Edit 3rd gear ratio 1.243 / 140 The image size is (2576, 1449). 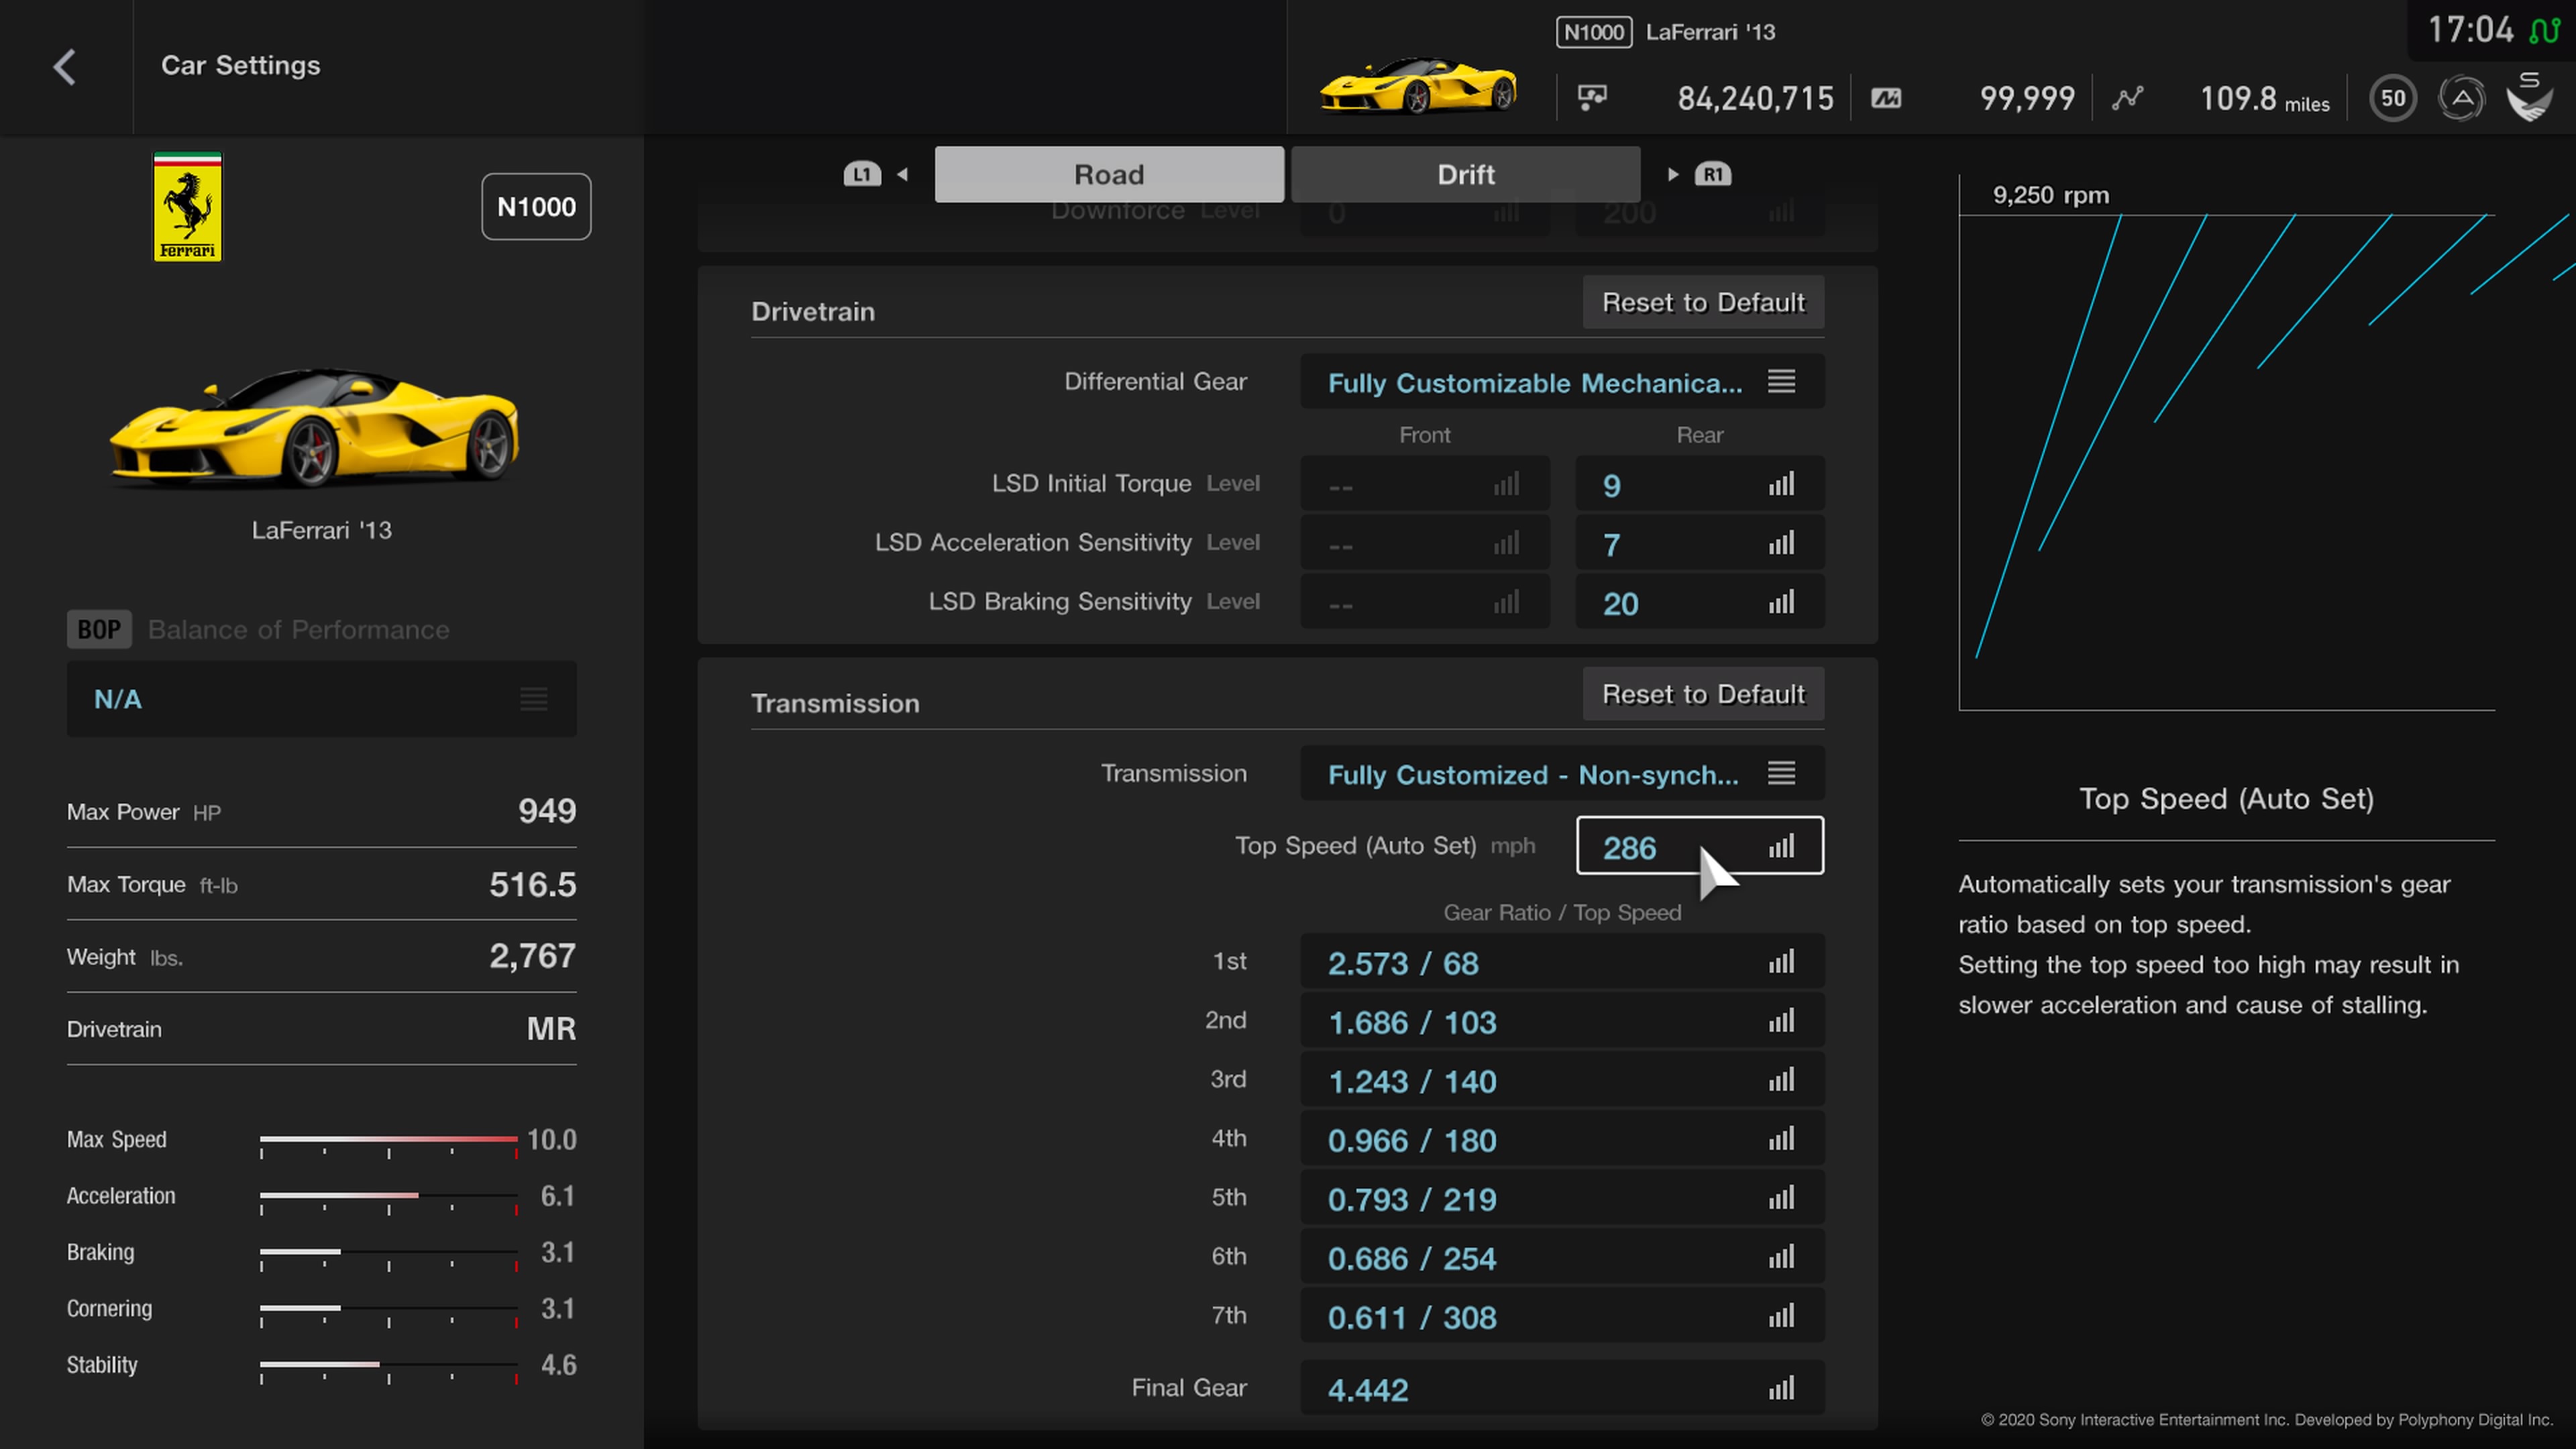1562,1080
